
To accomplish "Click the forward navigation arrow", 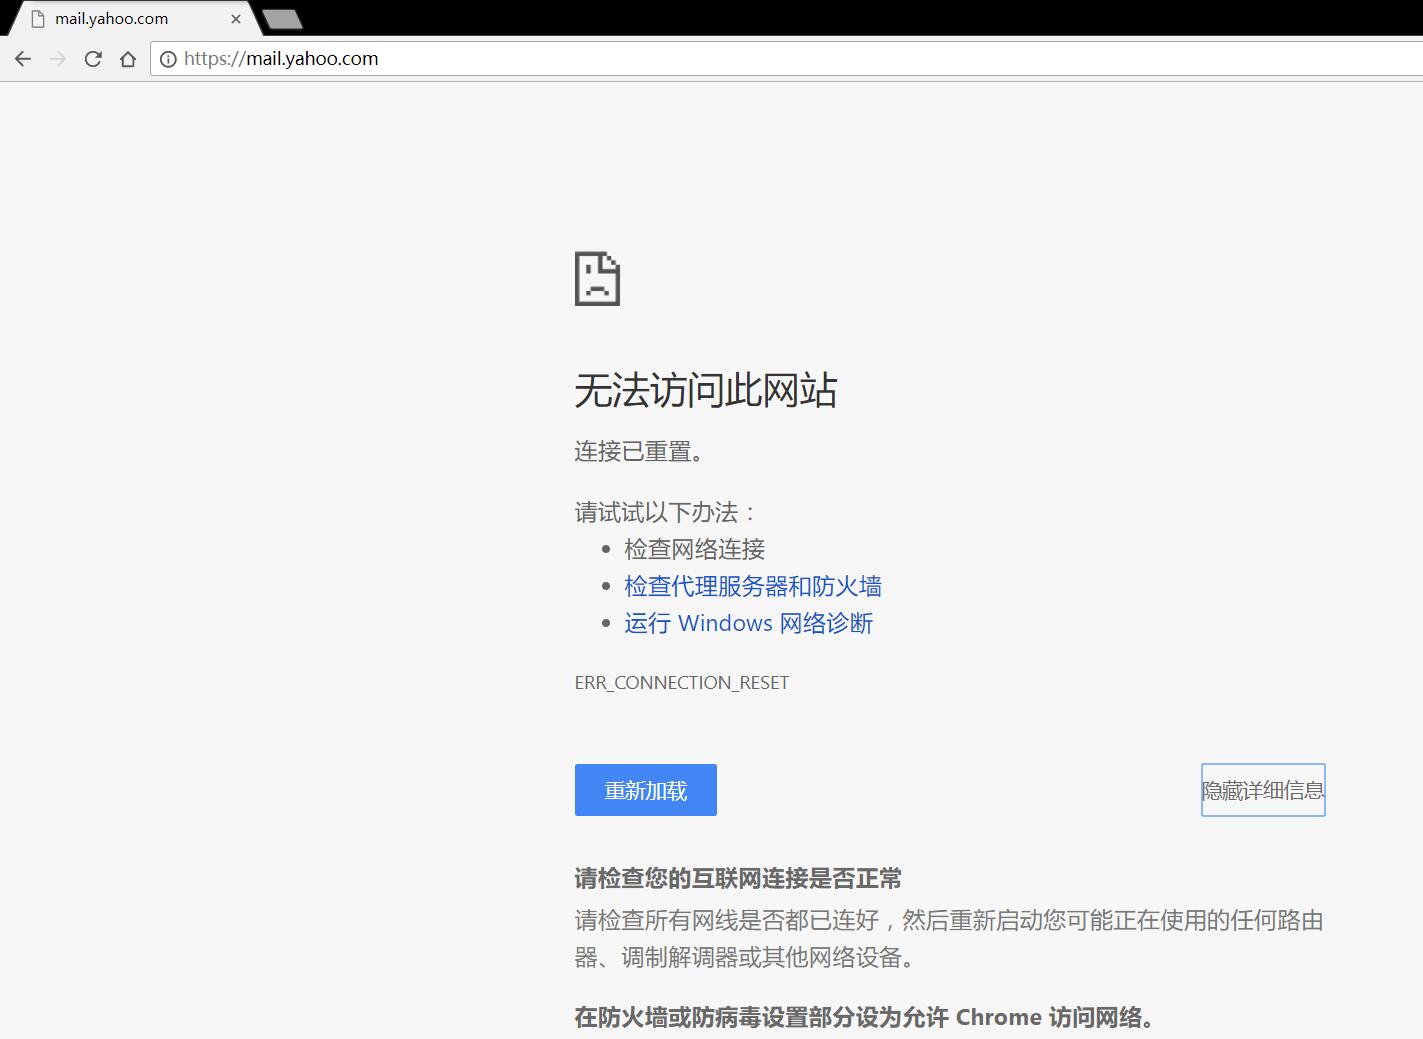I will (58, 59).
